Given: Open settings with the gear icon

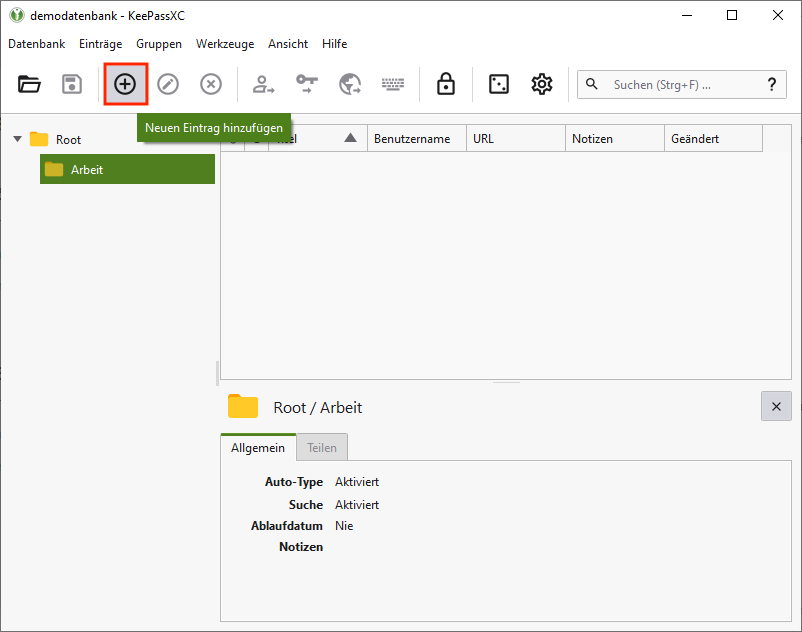Looking at the screenshot, I should coord(542,85).
